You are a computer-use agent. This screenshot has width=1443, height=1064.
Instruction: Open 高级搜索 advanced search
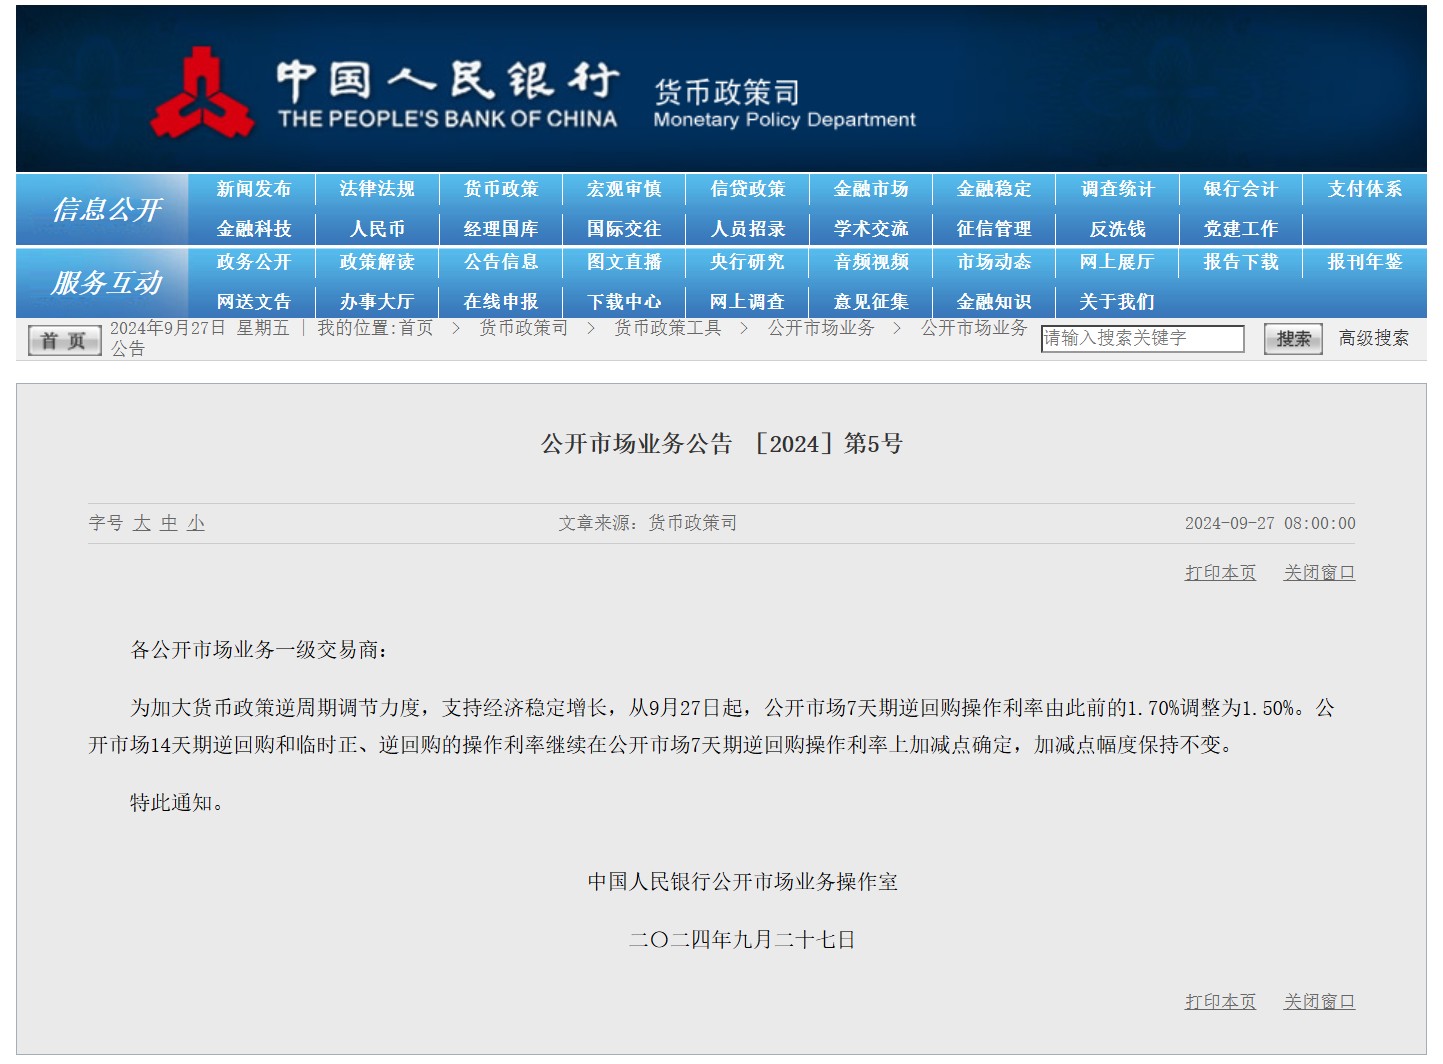click(x=1373, y=339)
